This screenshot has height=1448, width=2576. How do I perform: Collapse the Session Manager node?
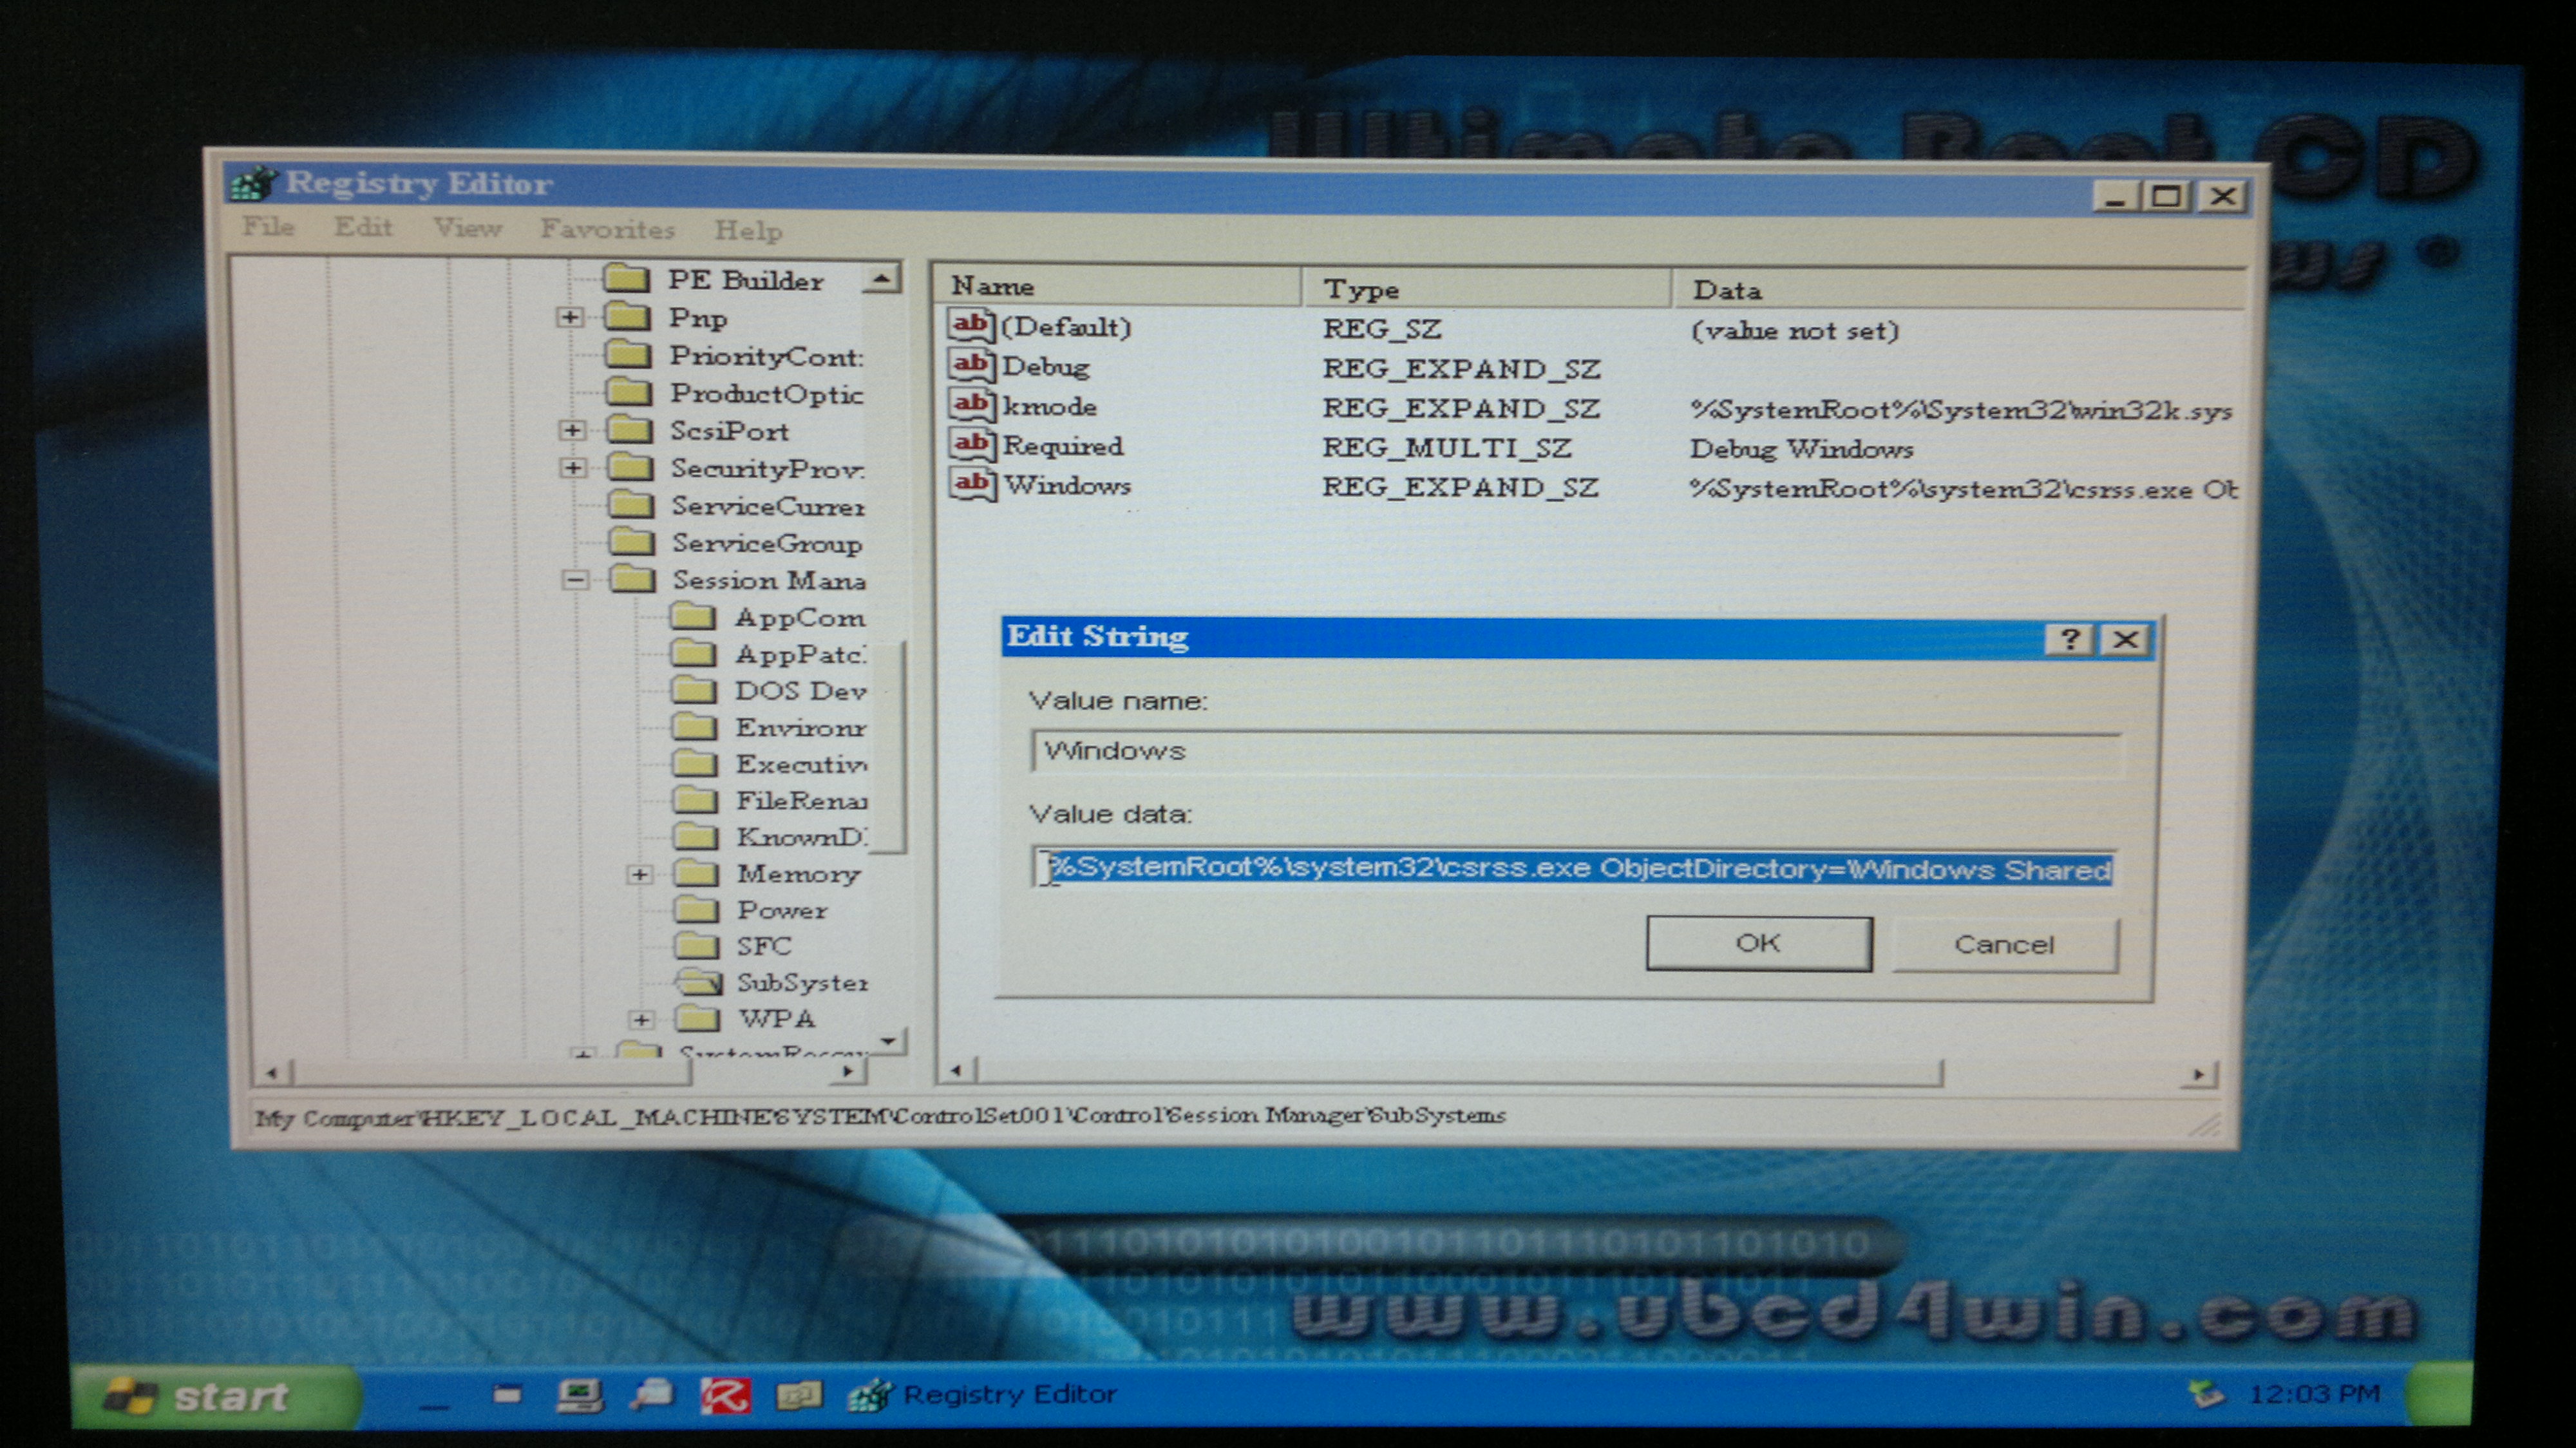coord(575,579)
